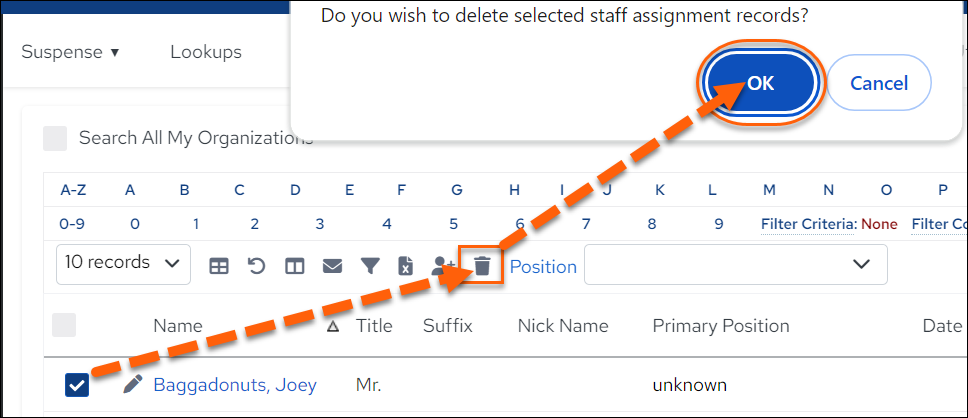This screenshot has width=968, height=418.
Task: Toggle the select-all header checkbox
Action: point(64,325)
